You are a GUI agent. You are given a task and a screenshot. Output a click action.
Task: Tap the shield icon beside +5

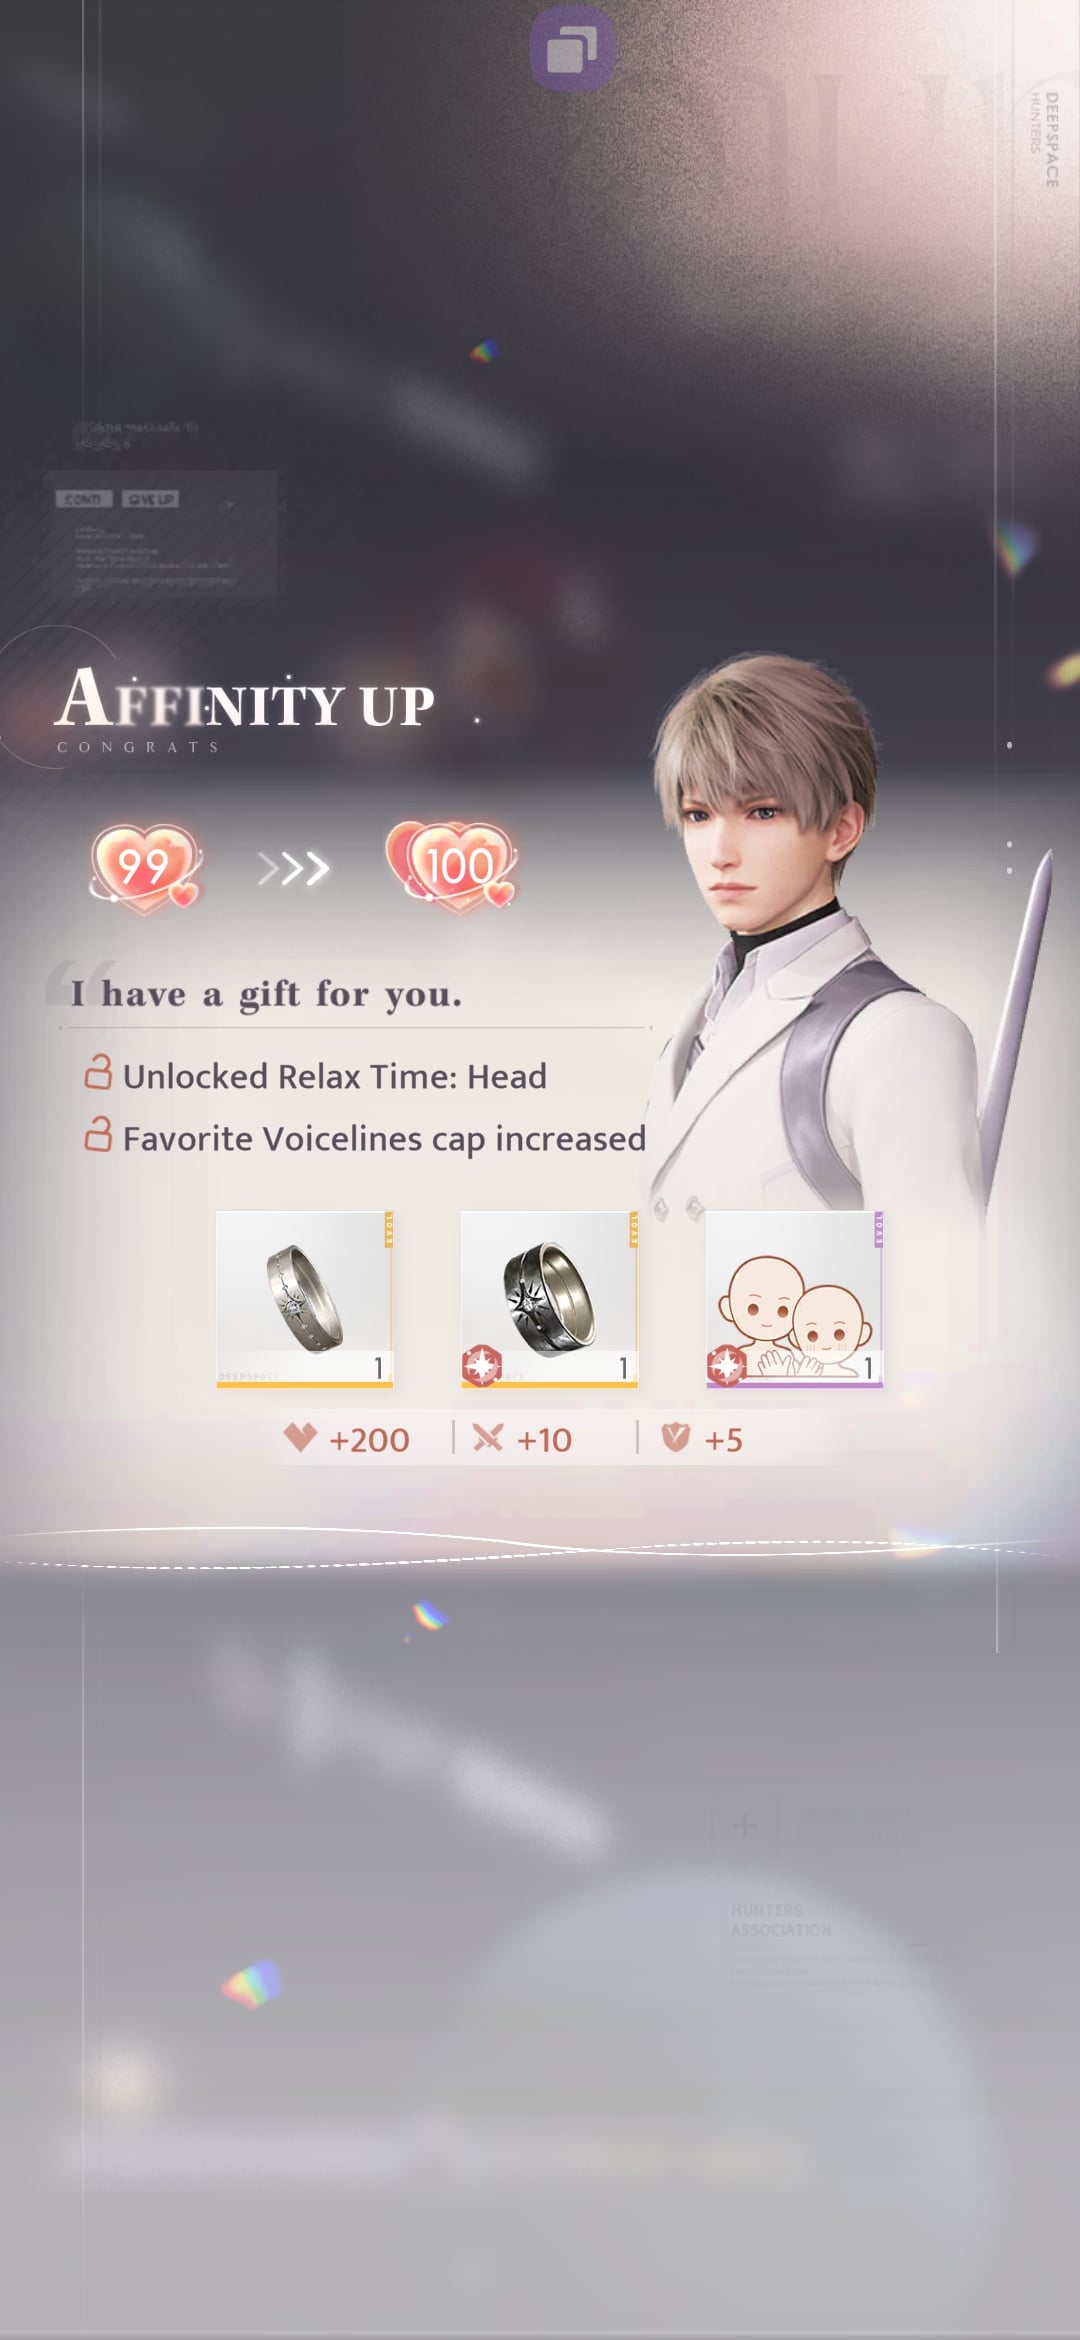(x=676, y=1438)
